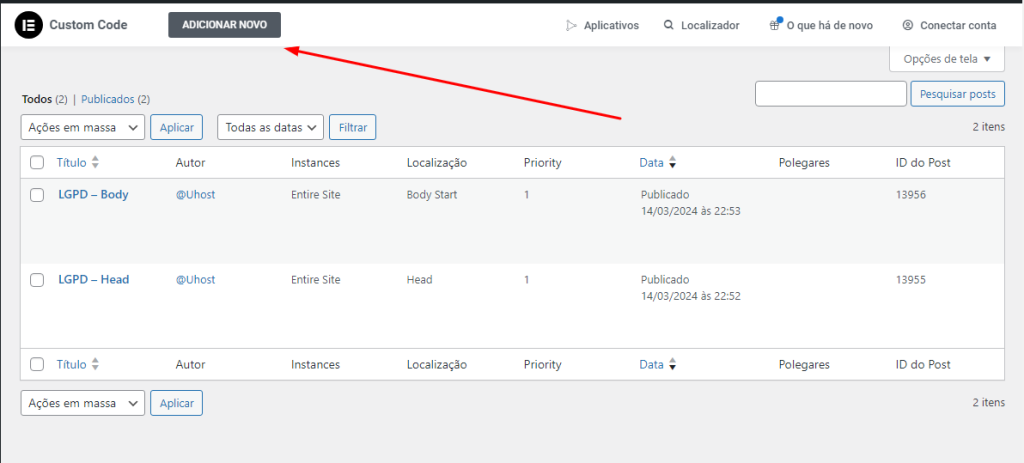Click Entire Site in LGPD – Body row
Viewport: 1024px width, 463px height.
[315, 195]
